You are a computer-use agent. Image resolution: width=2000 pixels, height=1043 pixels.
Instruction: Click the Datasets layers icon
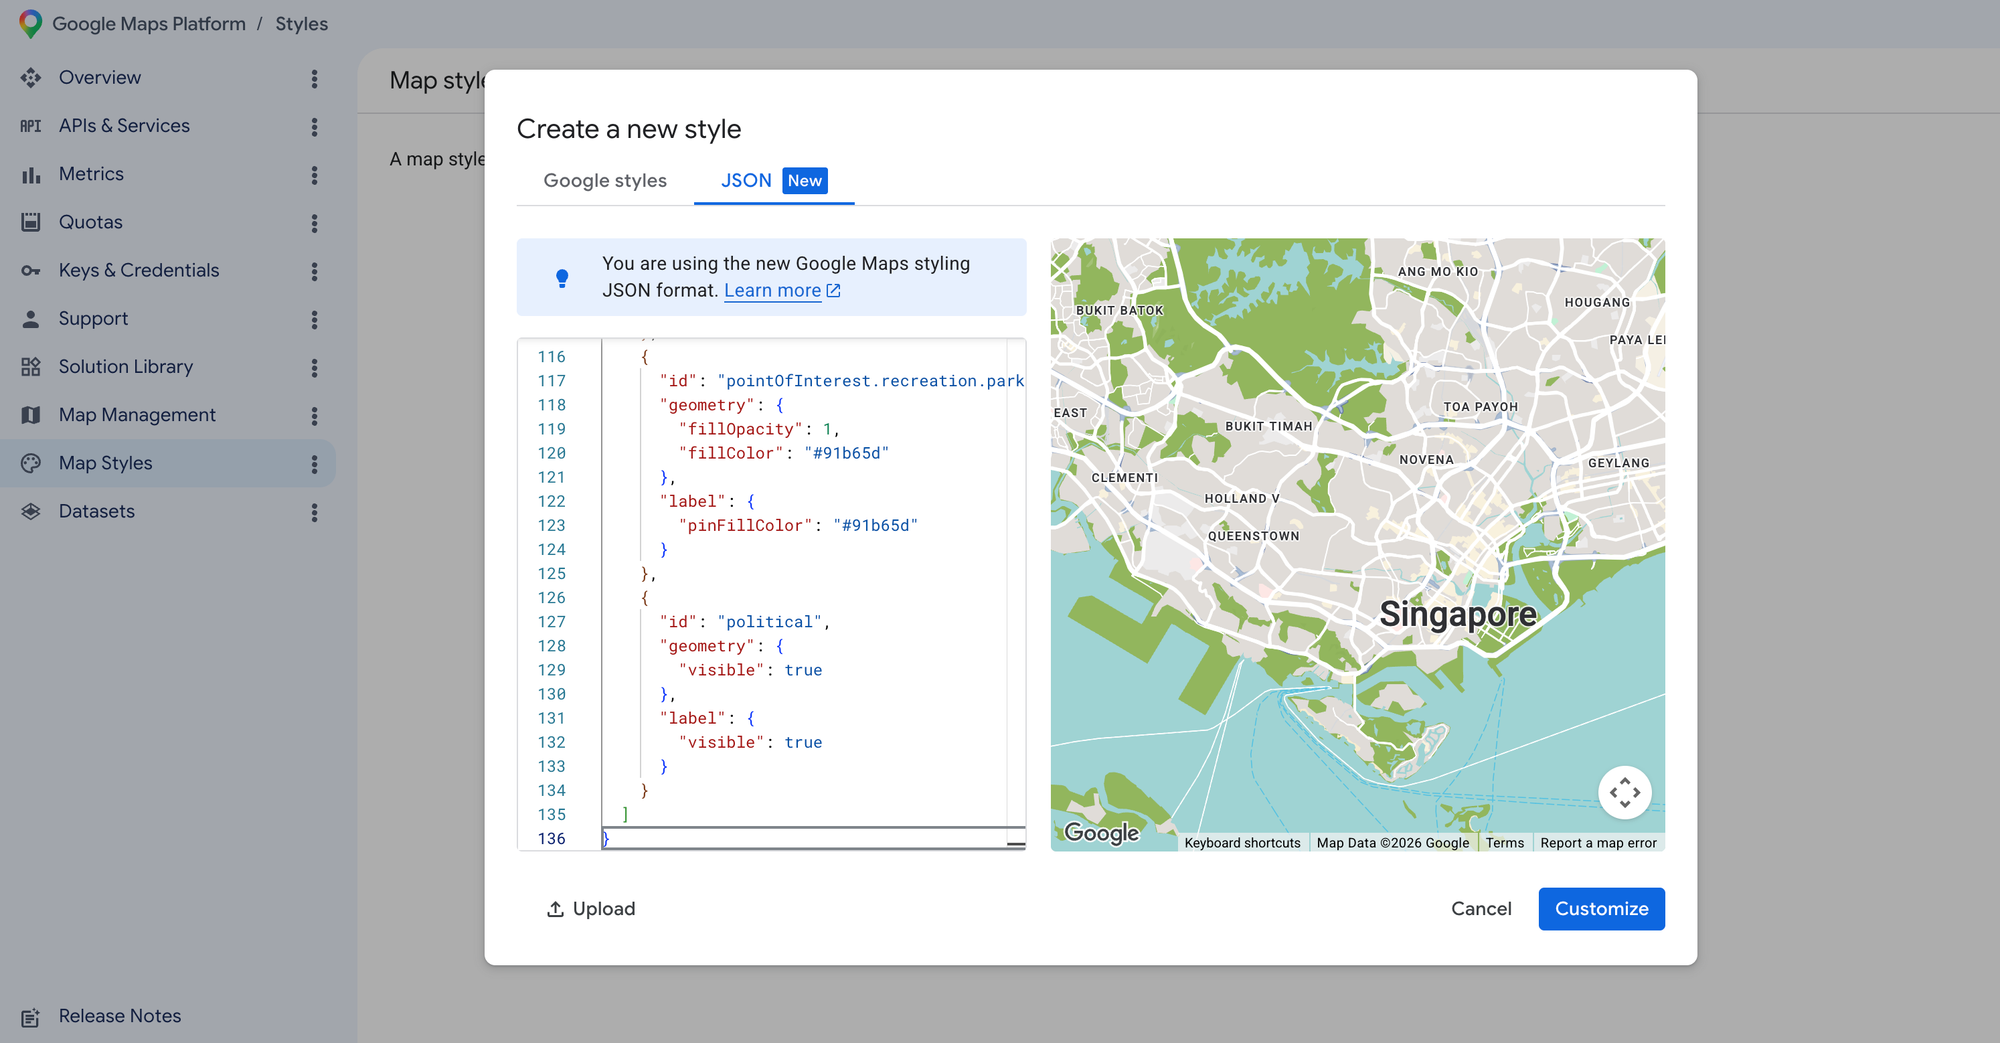click(31, 511)
